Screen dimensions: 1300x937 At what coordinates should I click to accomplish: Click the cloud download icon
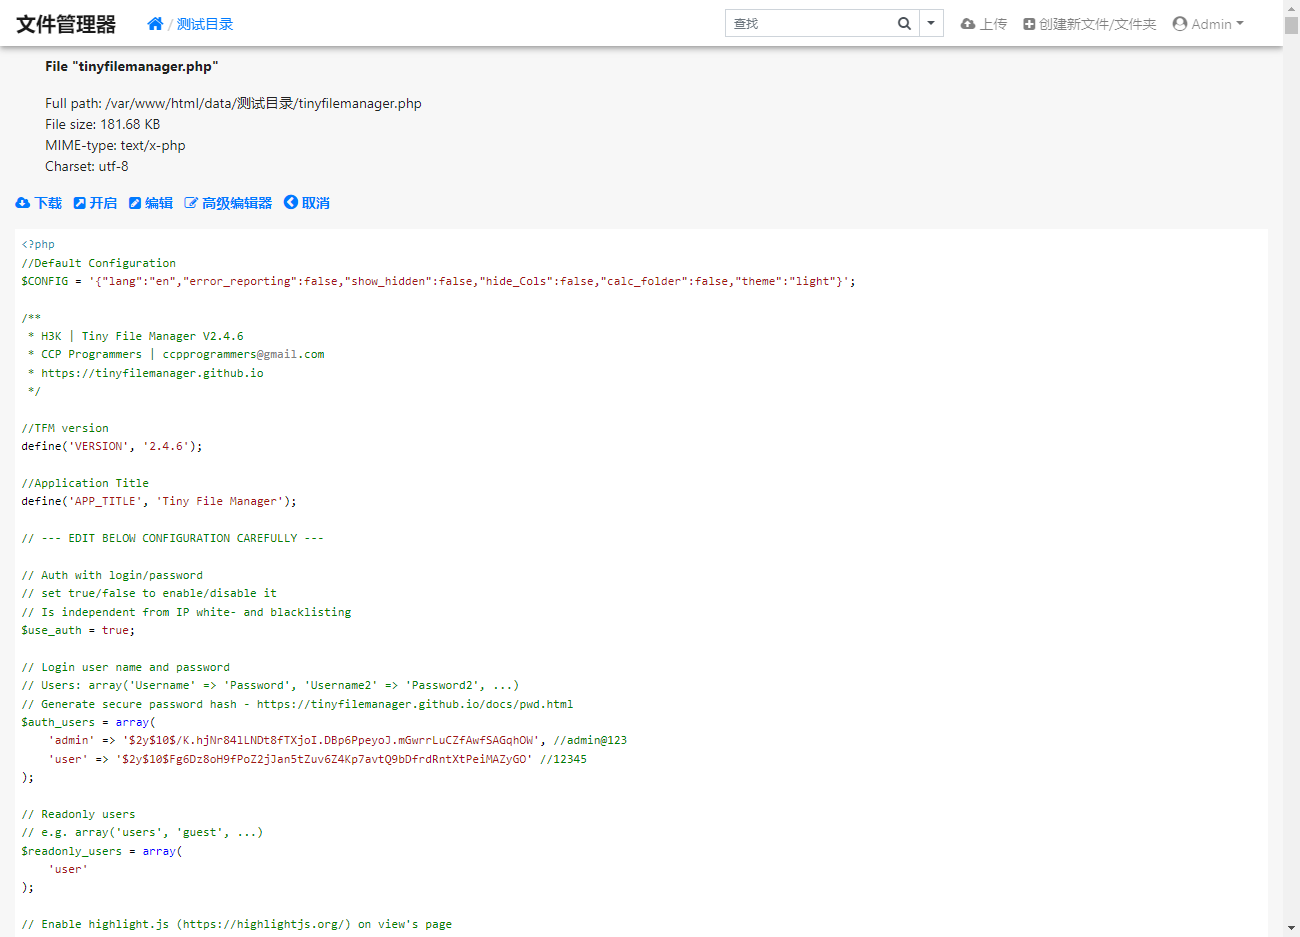click(23, 203)
